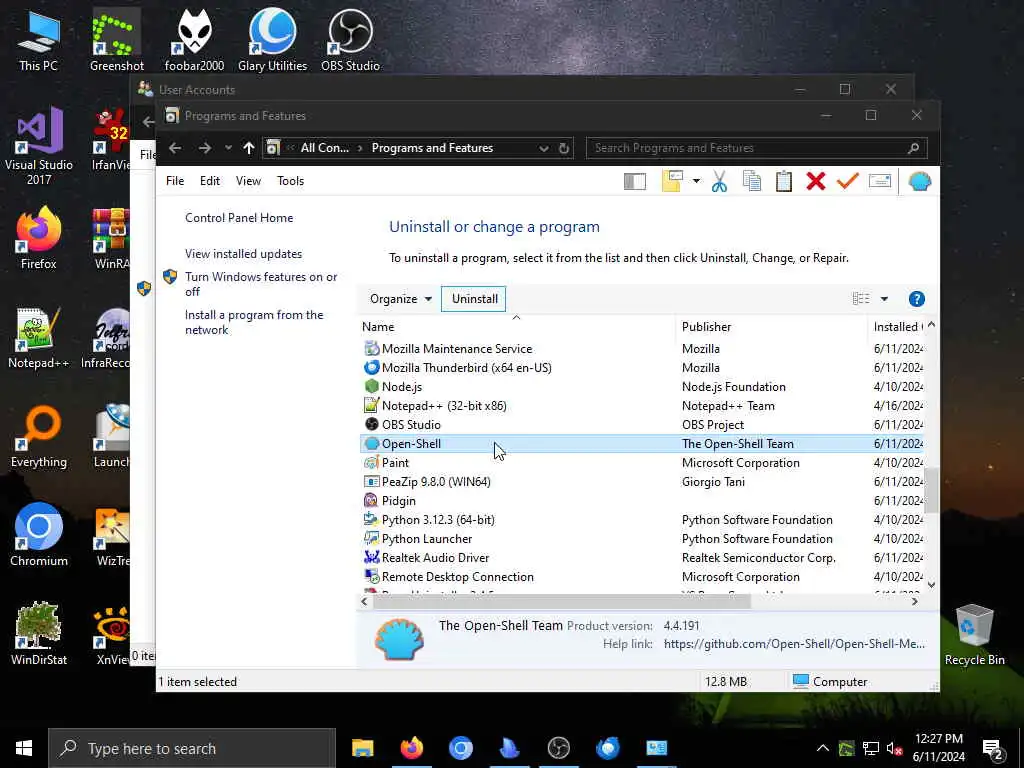This screenshot has width=1024, height=768.
Task: Click the vertical scrollbar down arrow
Action: [x=931, y=584]
